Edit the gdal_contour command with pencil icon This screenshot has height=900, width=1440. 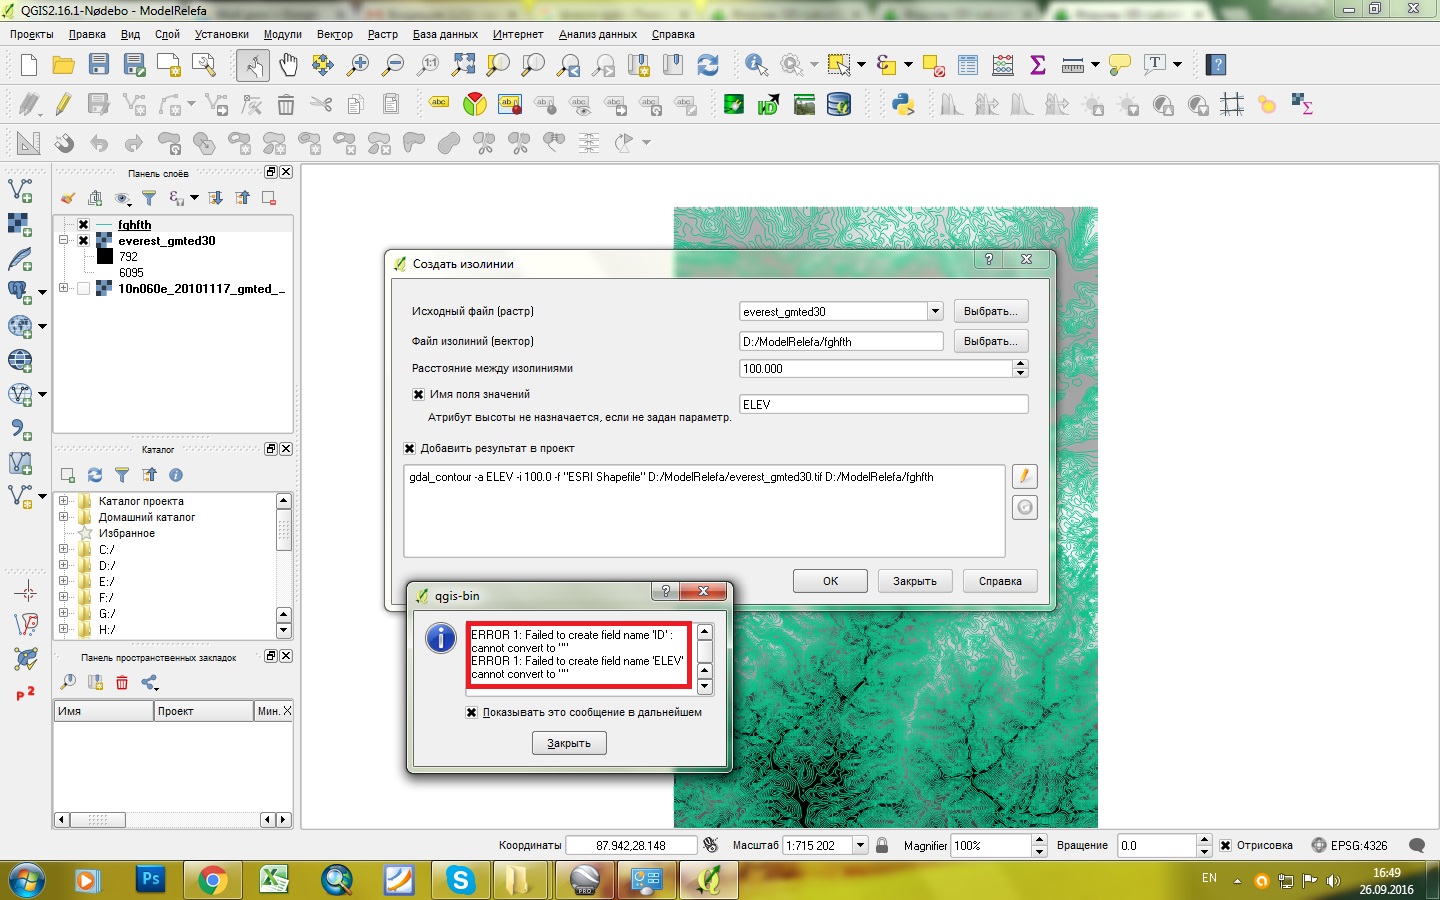tap(1024, 477)
